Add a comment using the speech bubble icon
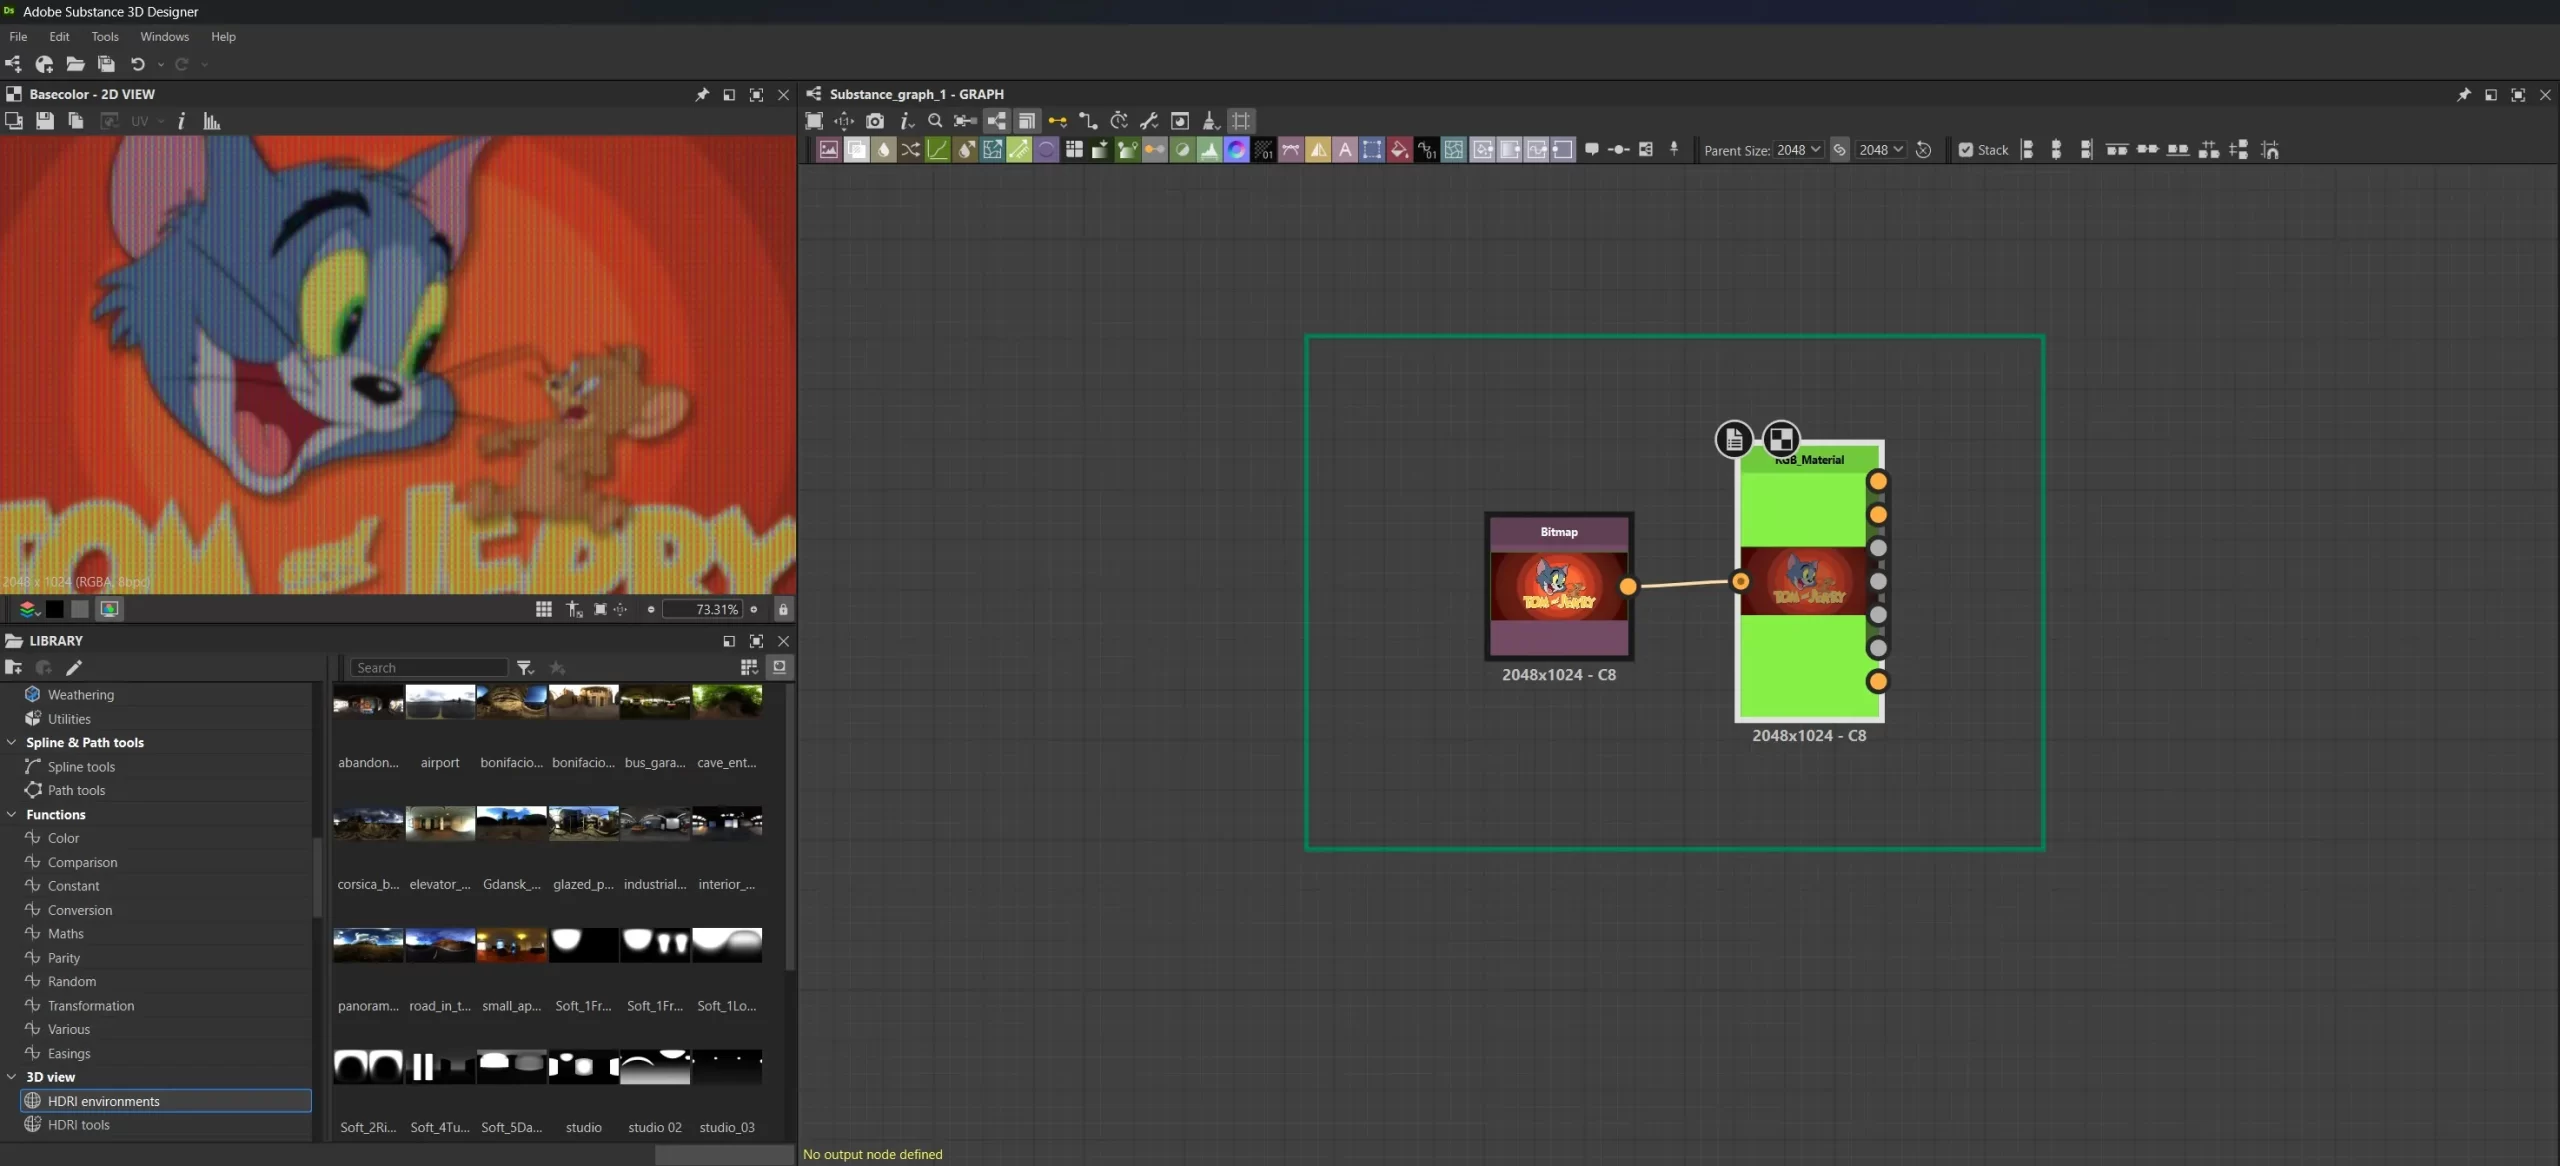The height and width of the screenshot is (1166, 2560). tap(1591, 150)
